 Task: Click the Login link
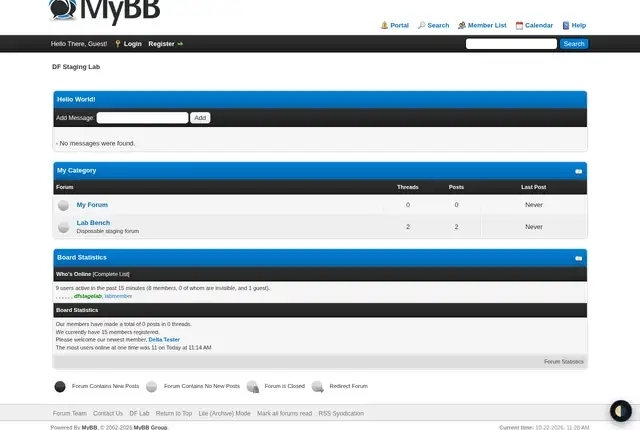[133, 44]
